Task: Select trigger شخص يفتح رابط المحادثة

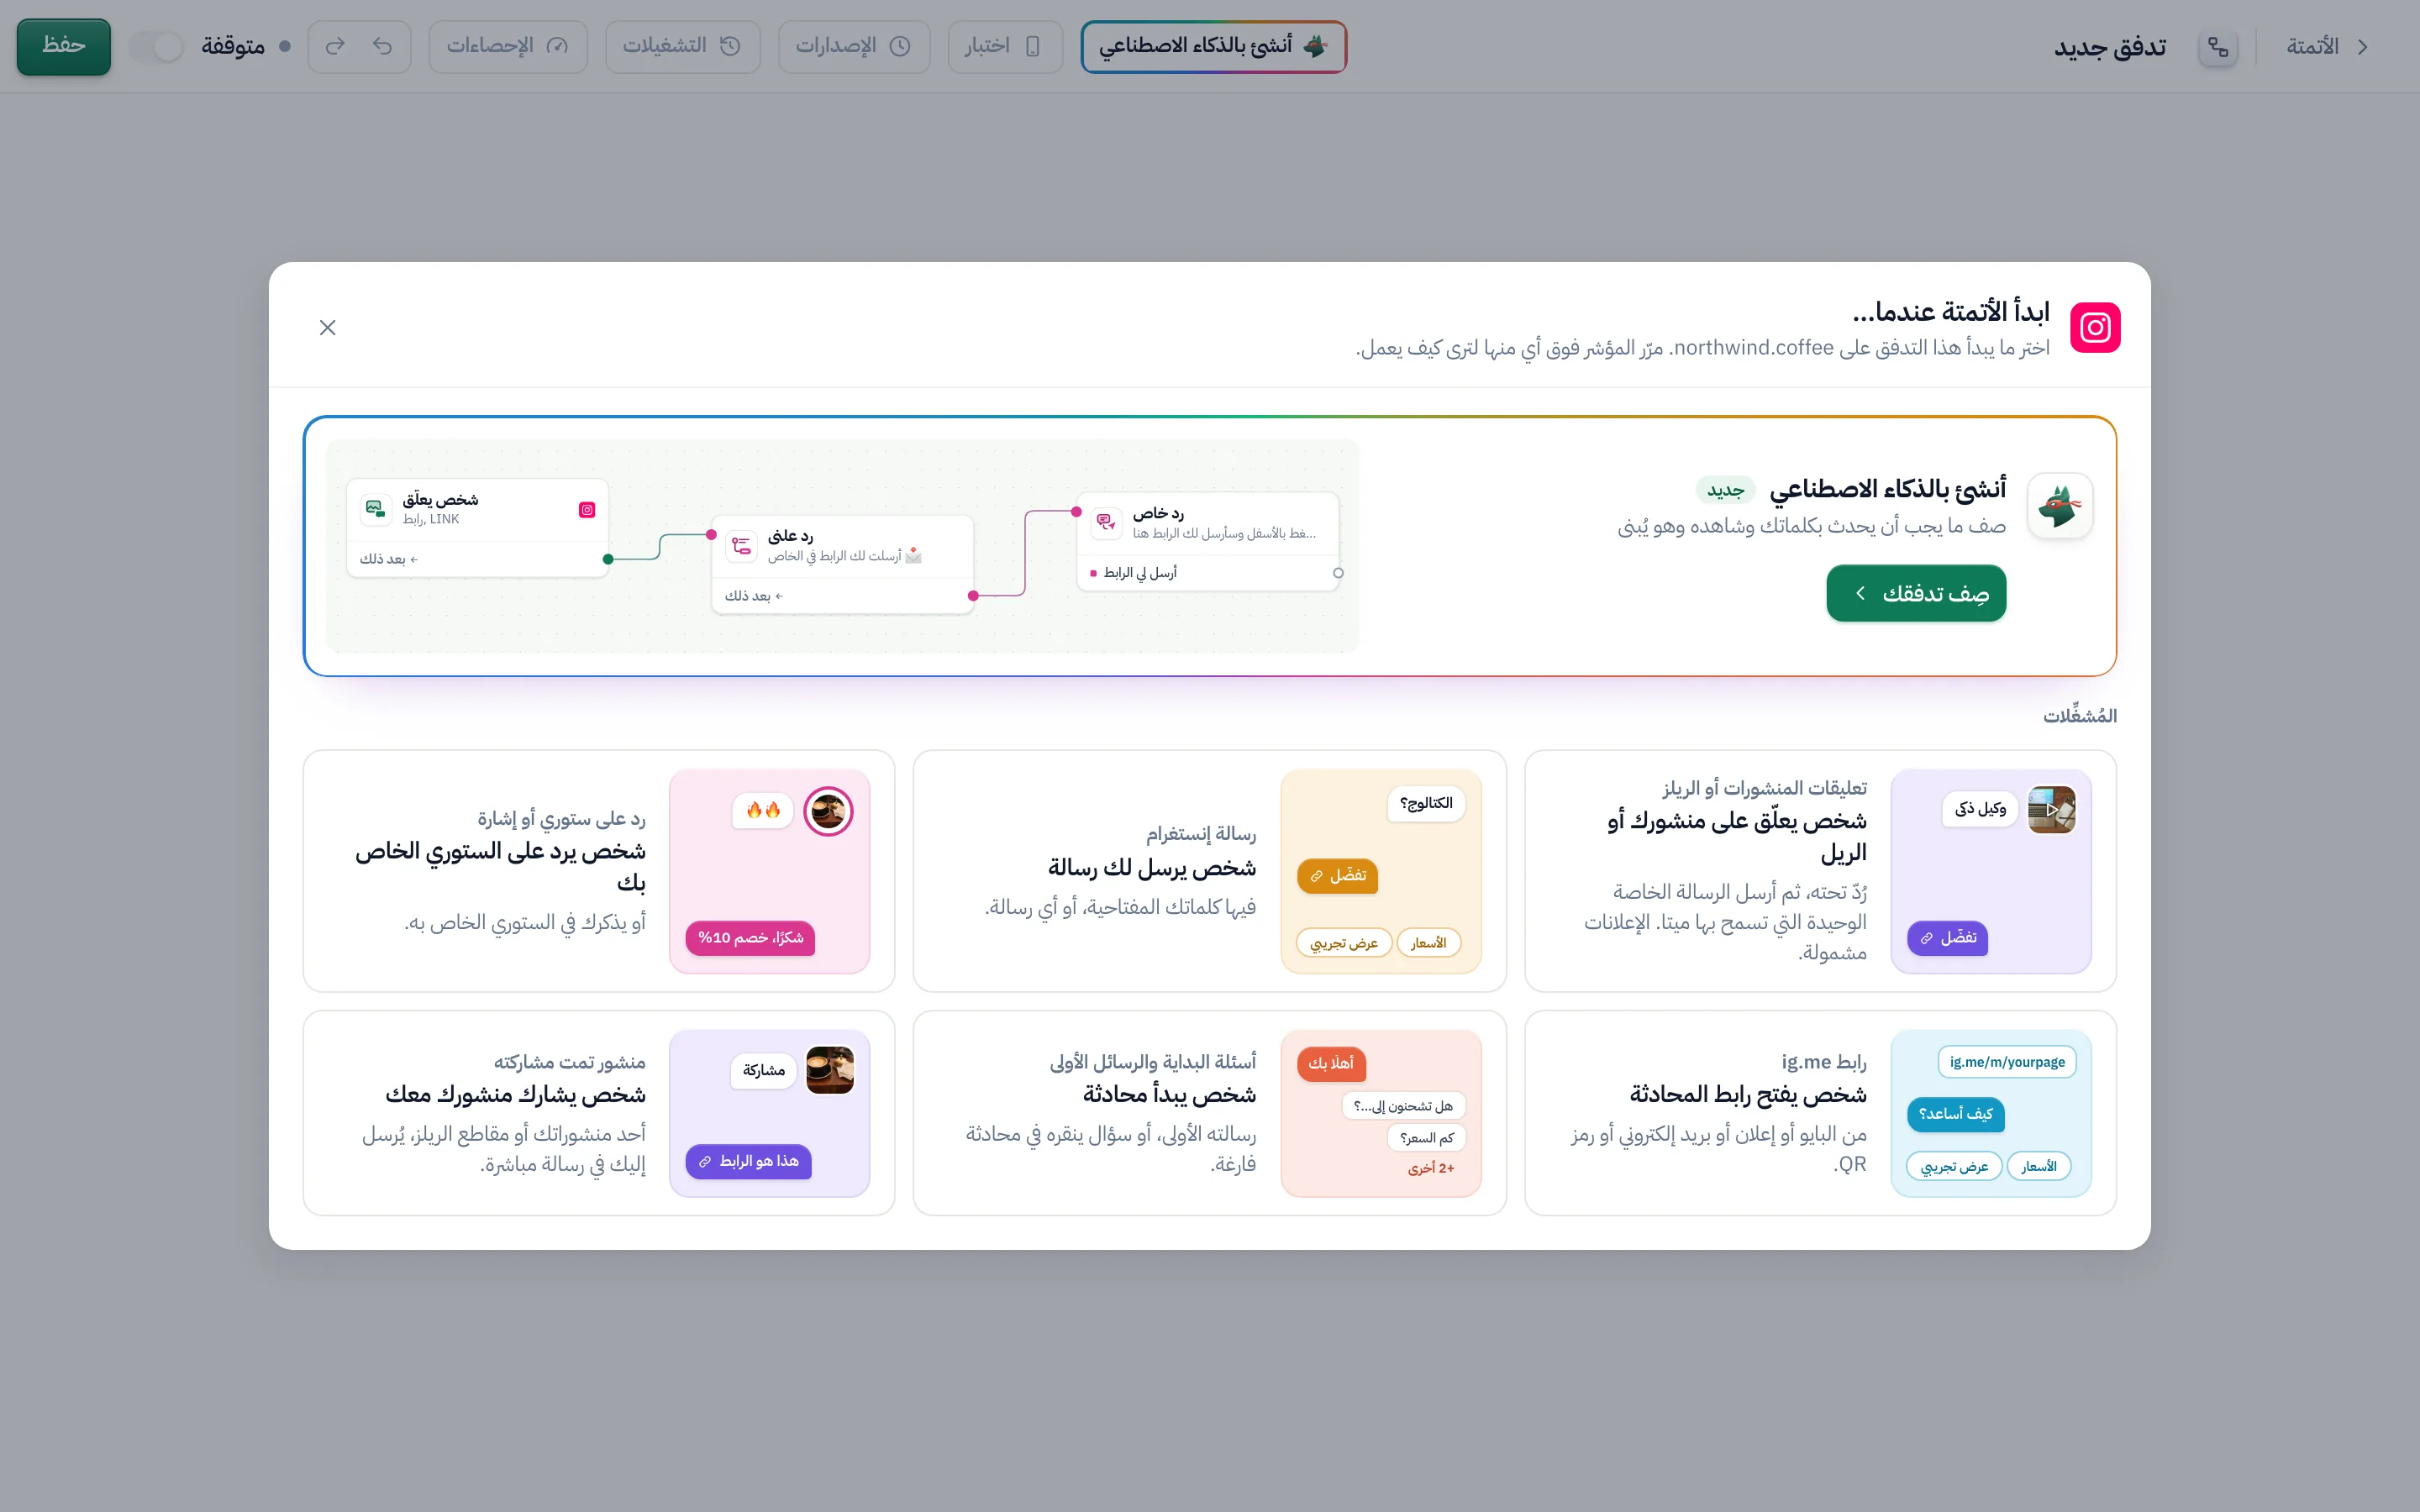Action: pos(1820,1112)
